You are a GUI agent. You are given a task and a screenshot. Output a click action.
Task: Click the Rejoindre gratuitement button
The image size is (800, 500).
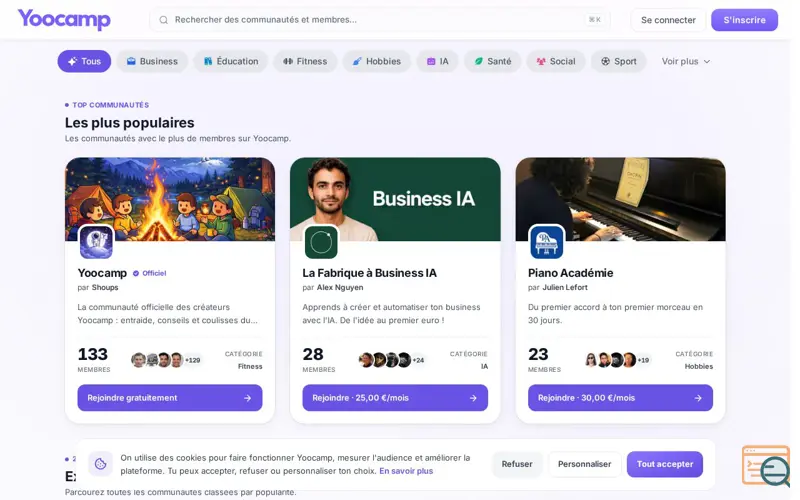(x=170, y=398)
